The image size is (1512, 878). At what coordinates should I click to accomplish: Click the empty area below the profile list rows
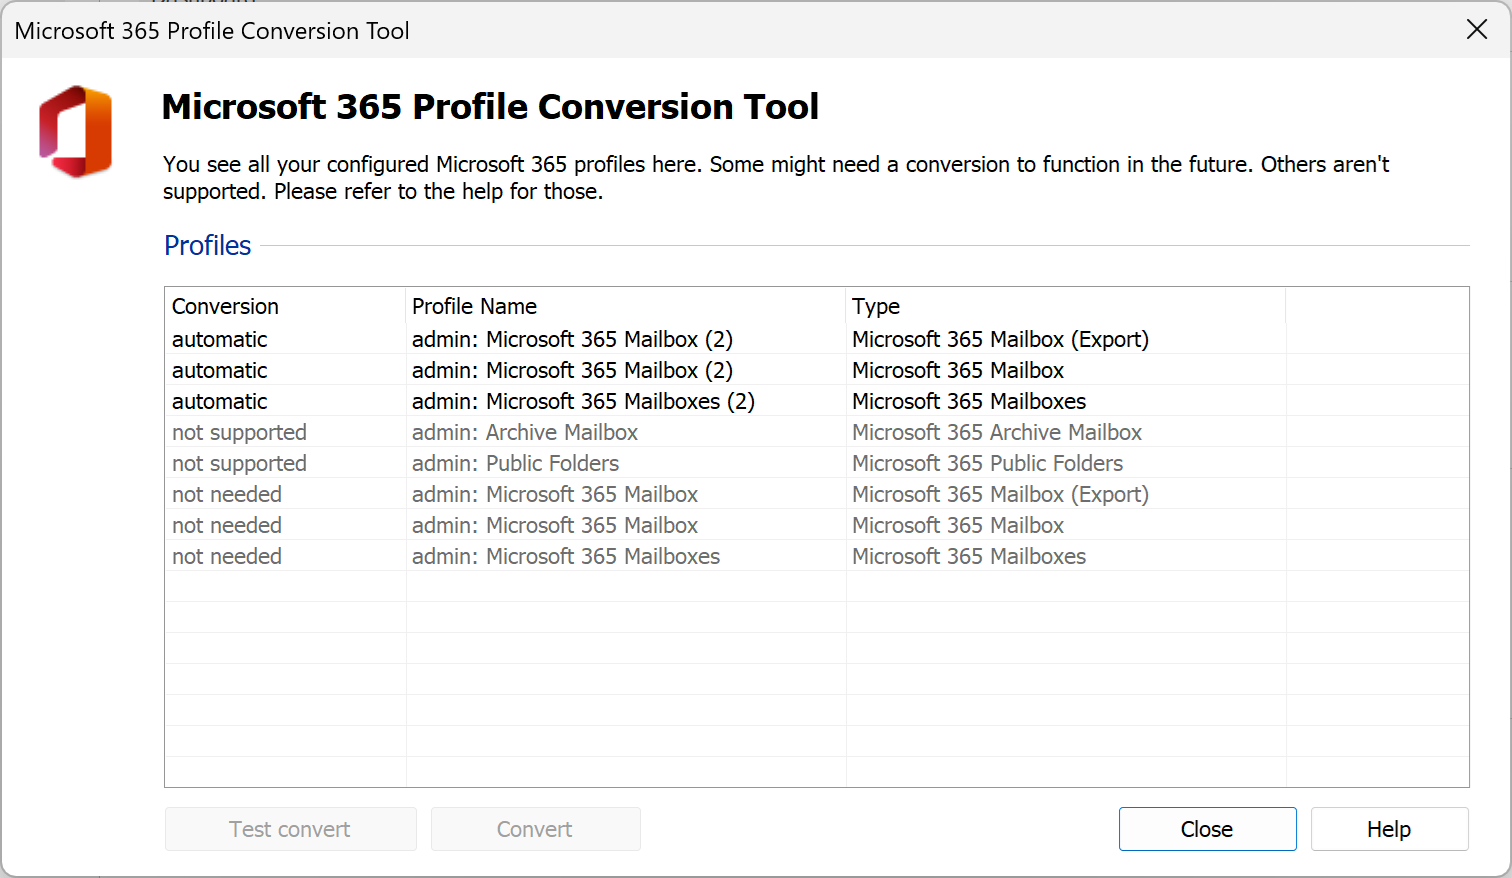pos(816,680)
